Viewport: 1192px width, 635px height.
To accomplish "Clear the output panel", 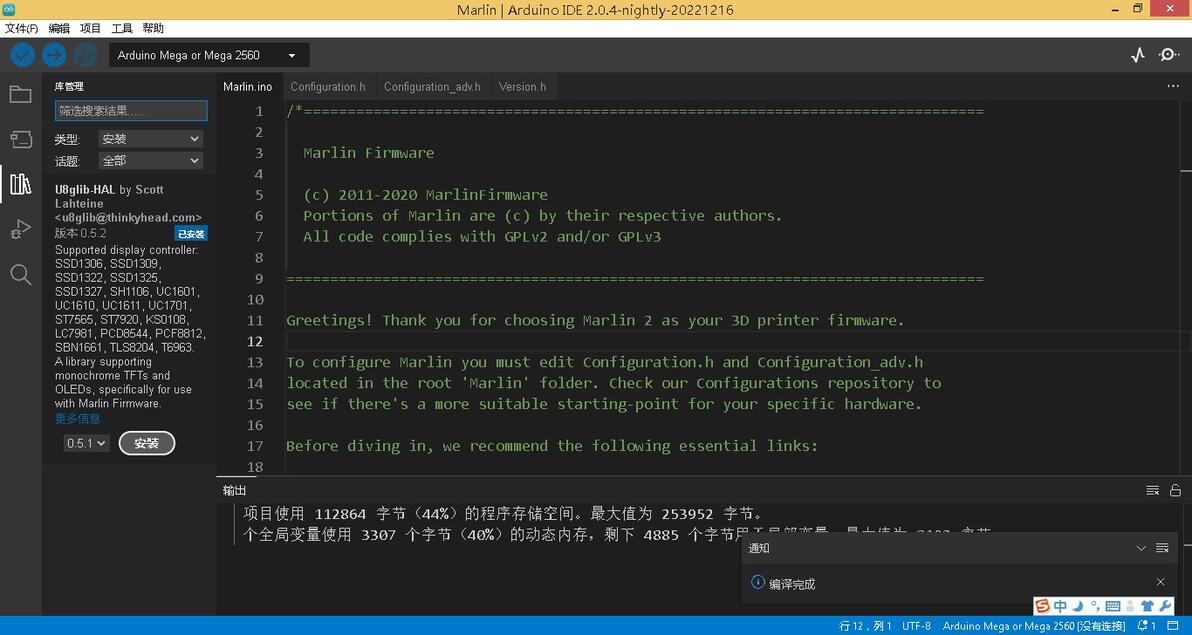I will point(1152,491).
